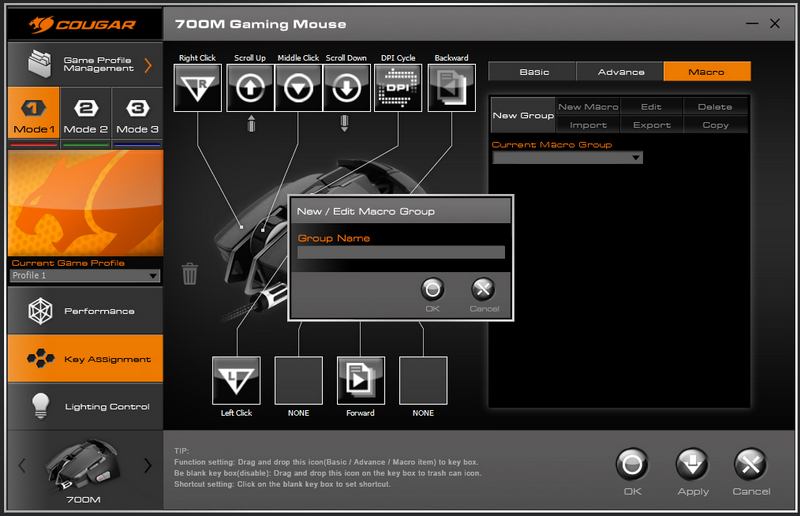Switch to the Advance tab
The height and width of the screenshot is (516, 800).
(620, 71)
